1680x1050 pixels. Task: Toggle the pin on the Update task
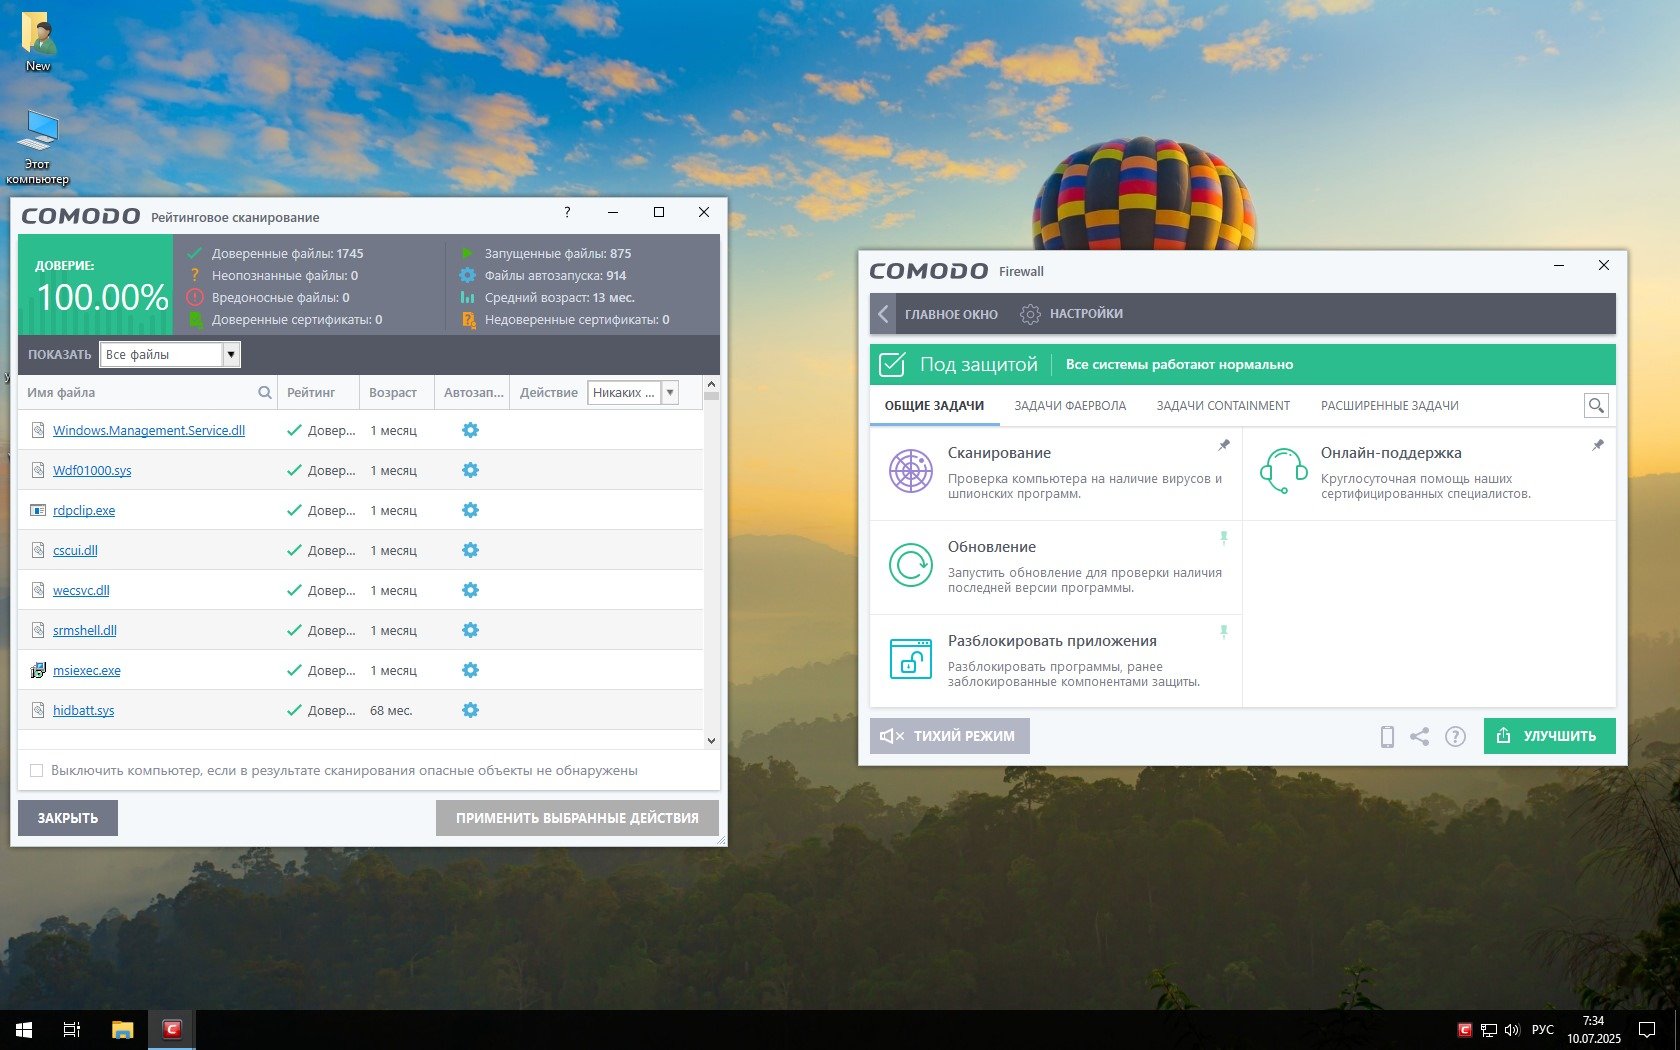pos(1223,539)
